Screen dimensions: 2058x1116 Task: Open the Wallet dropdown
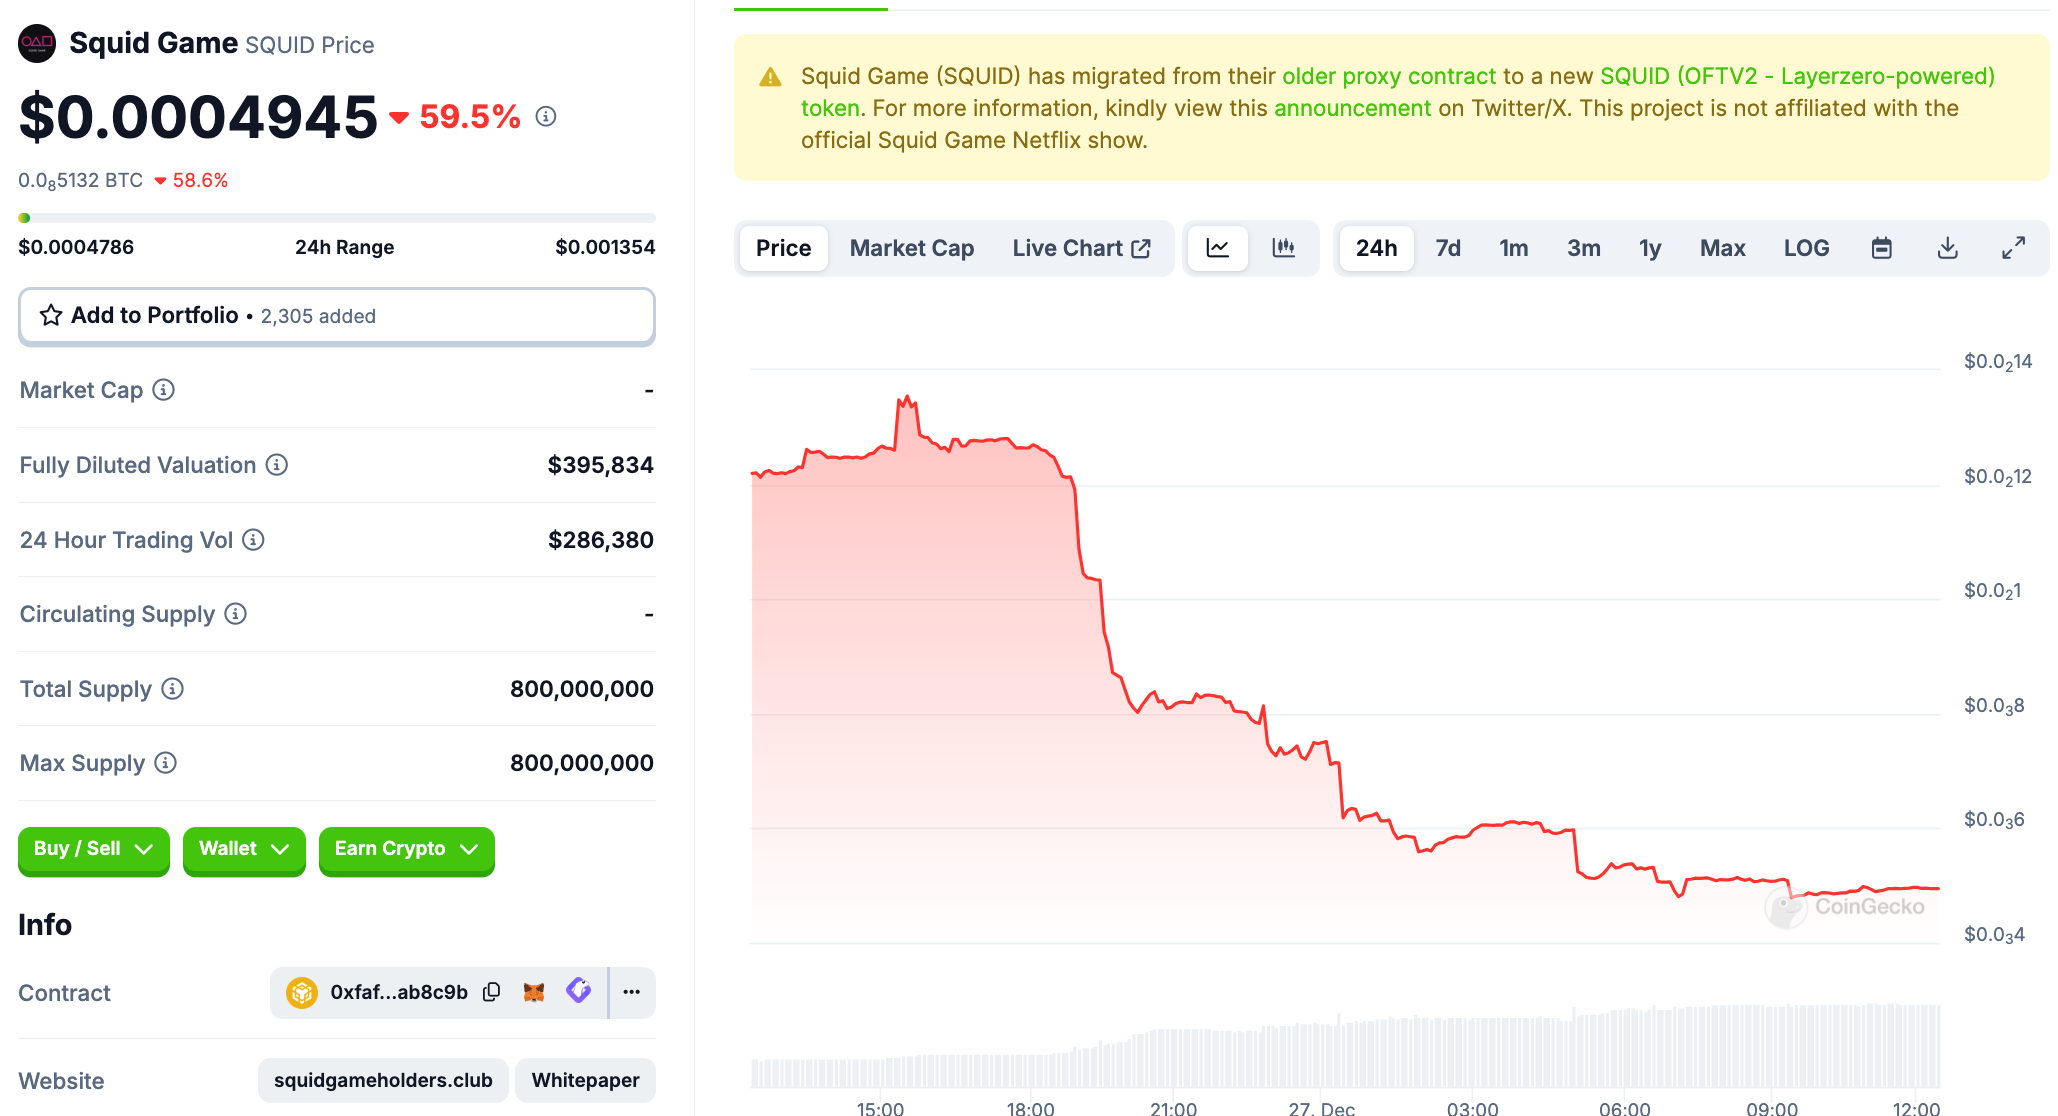pyautogui.click(x=243, y=849)
